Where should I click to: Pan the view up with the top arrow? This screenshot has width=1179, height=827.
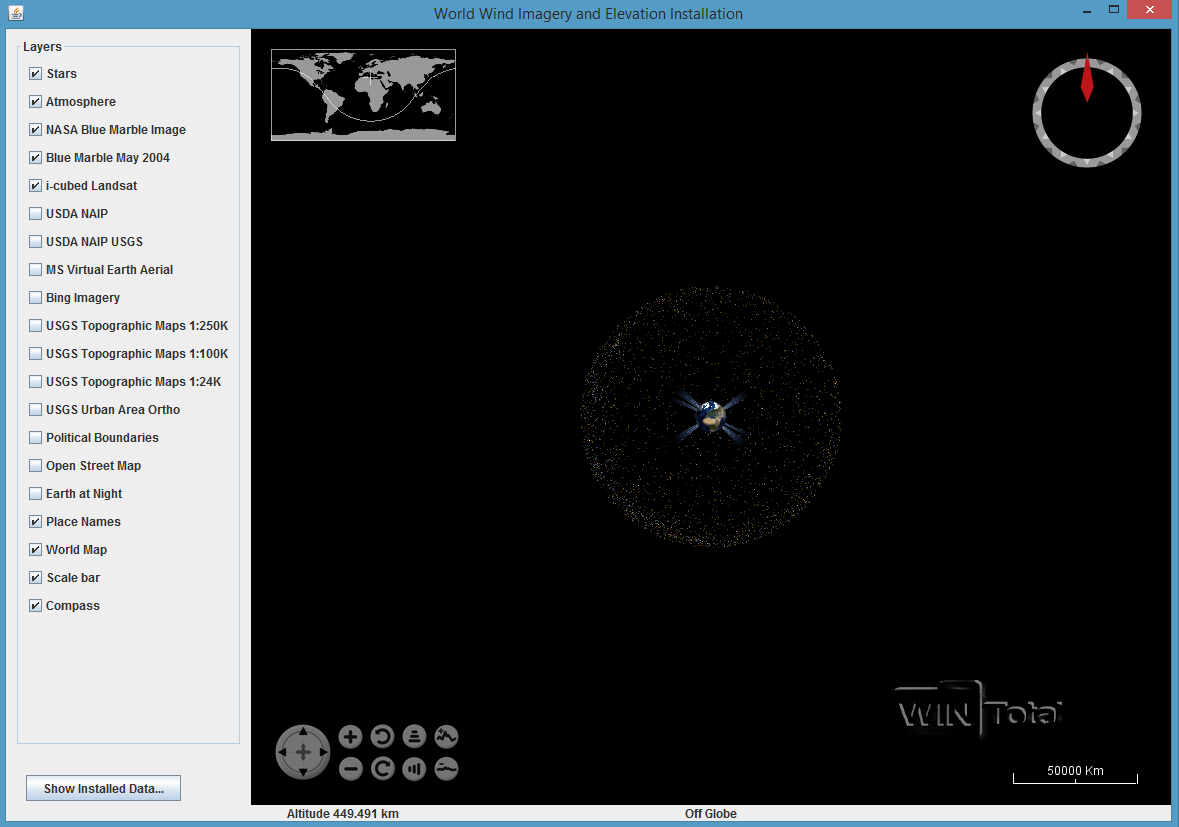coord(303,732)
